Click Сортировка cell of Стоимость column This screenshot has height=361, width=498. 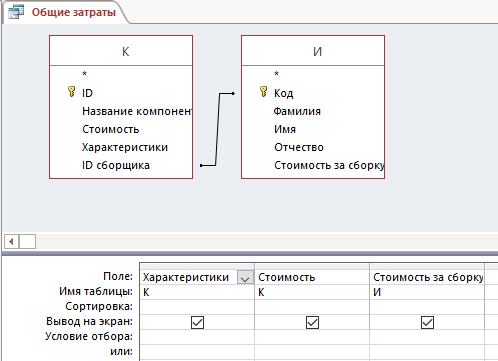tap(312, 307)
